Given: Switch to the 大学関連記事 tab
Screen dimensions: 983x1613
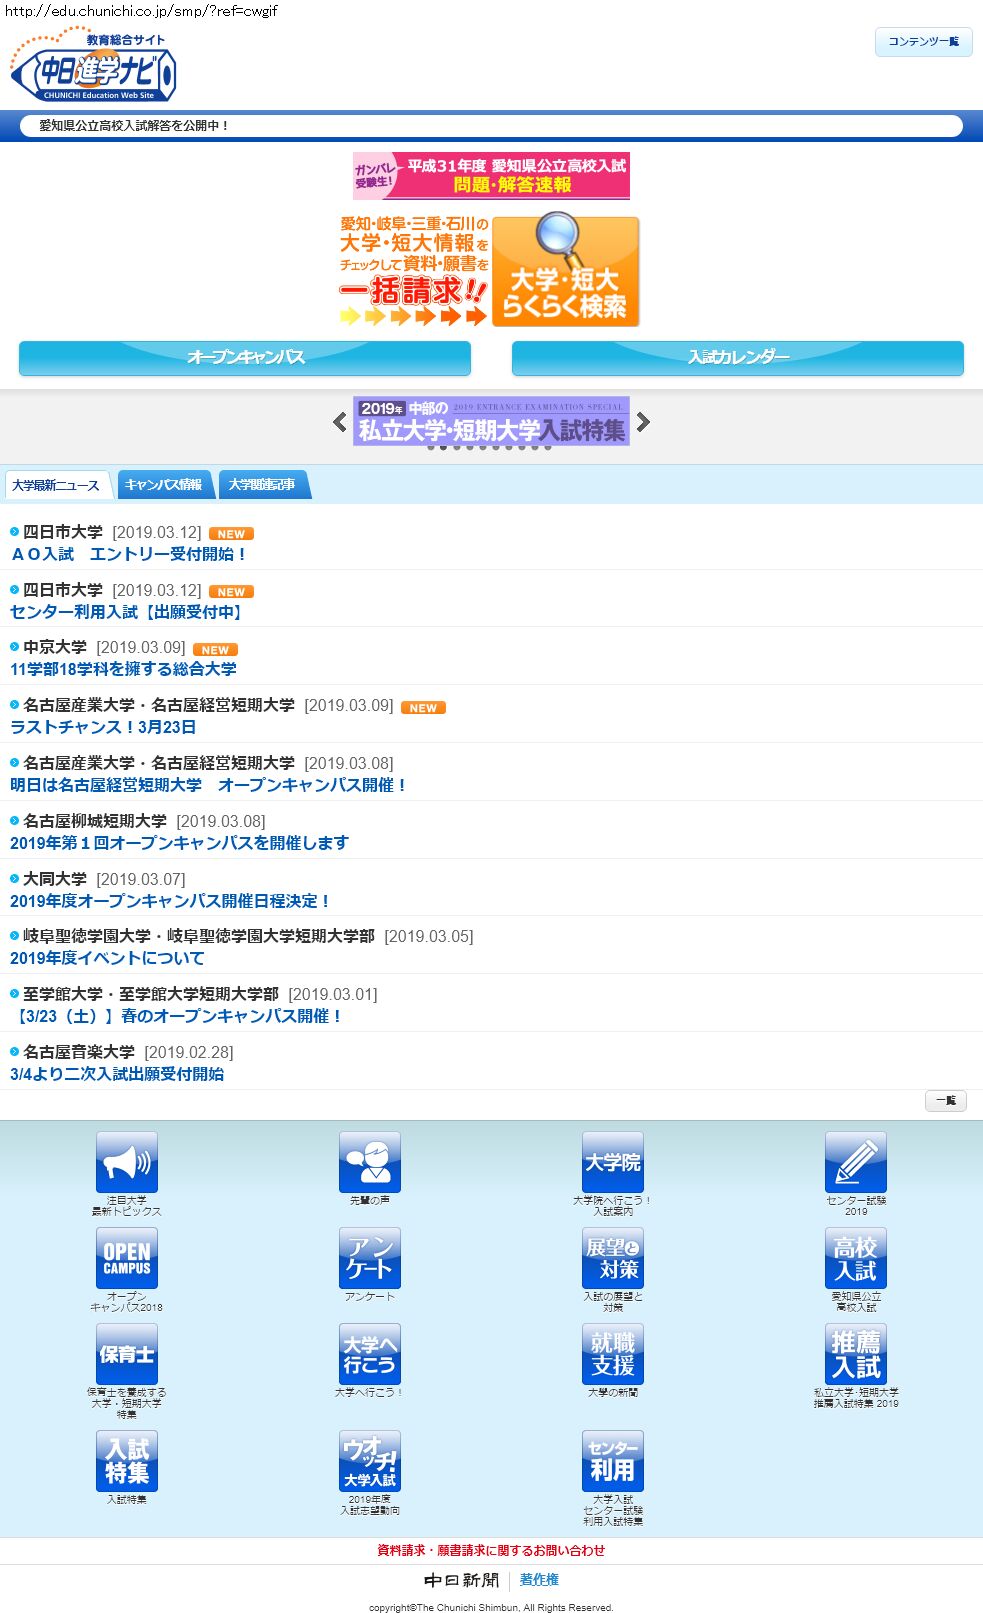Looking at the screenshot, I should click(x=262, y=485).
